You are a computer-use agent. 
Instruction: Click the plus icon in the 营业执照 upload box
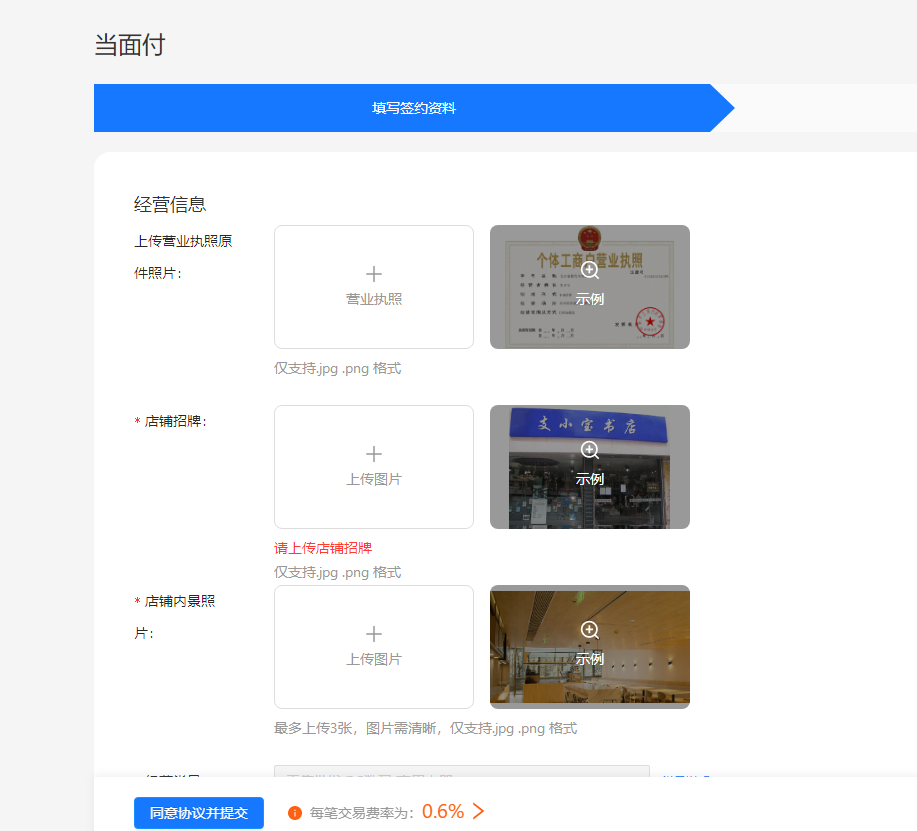tap(374, 274)
